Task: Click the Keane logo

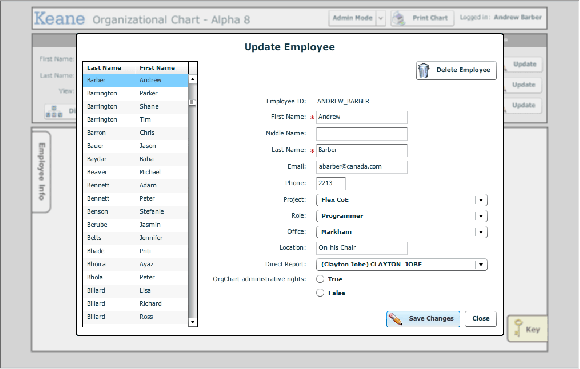Action: 59,18
